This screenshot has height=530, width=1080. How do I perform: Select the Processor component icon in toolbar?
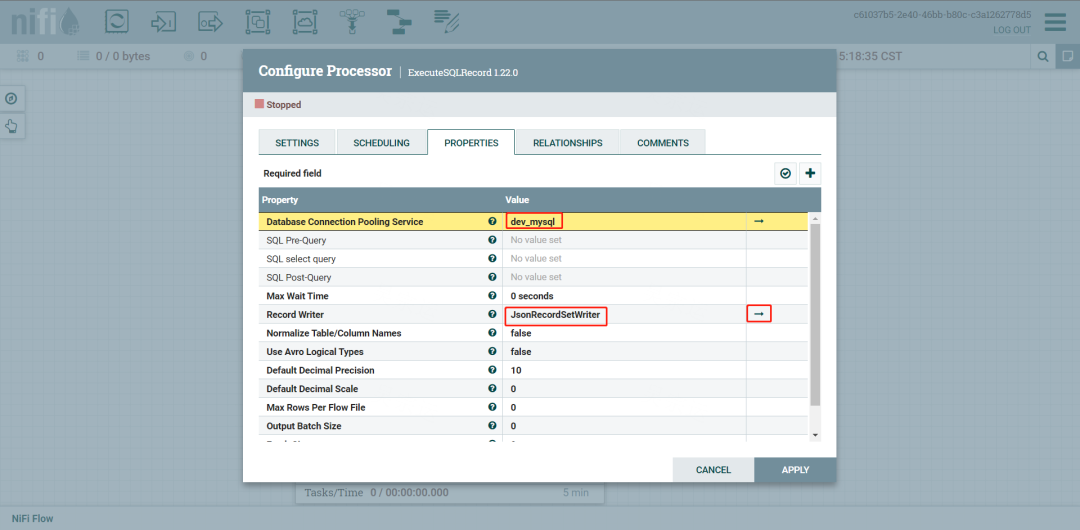coord(116,22)
